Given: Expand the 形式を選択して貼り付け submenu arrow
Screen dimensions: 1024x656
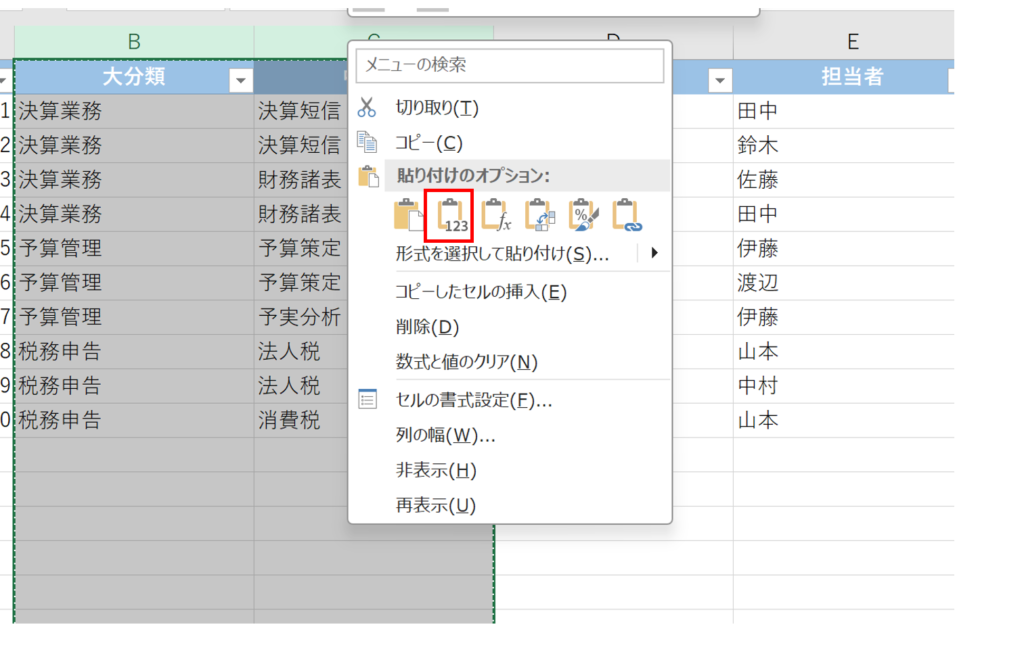Looking at the screenshot, I should [654, 253].
